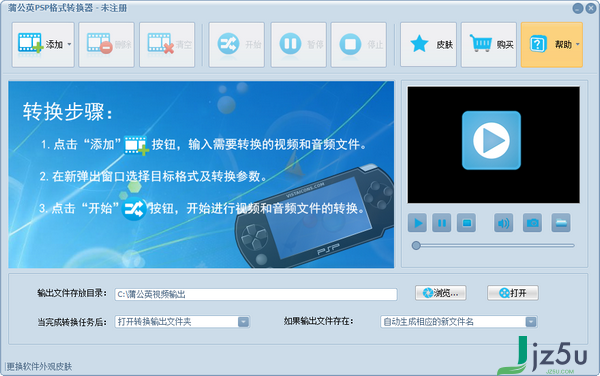Pause conversion with the 暂停 button
The height and width of the screenshot is (376, 600).
tap(298, 45)
